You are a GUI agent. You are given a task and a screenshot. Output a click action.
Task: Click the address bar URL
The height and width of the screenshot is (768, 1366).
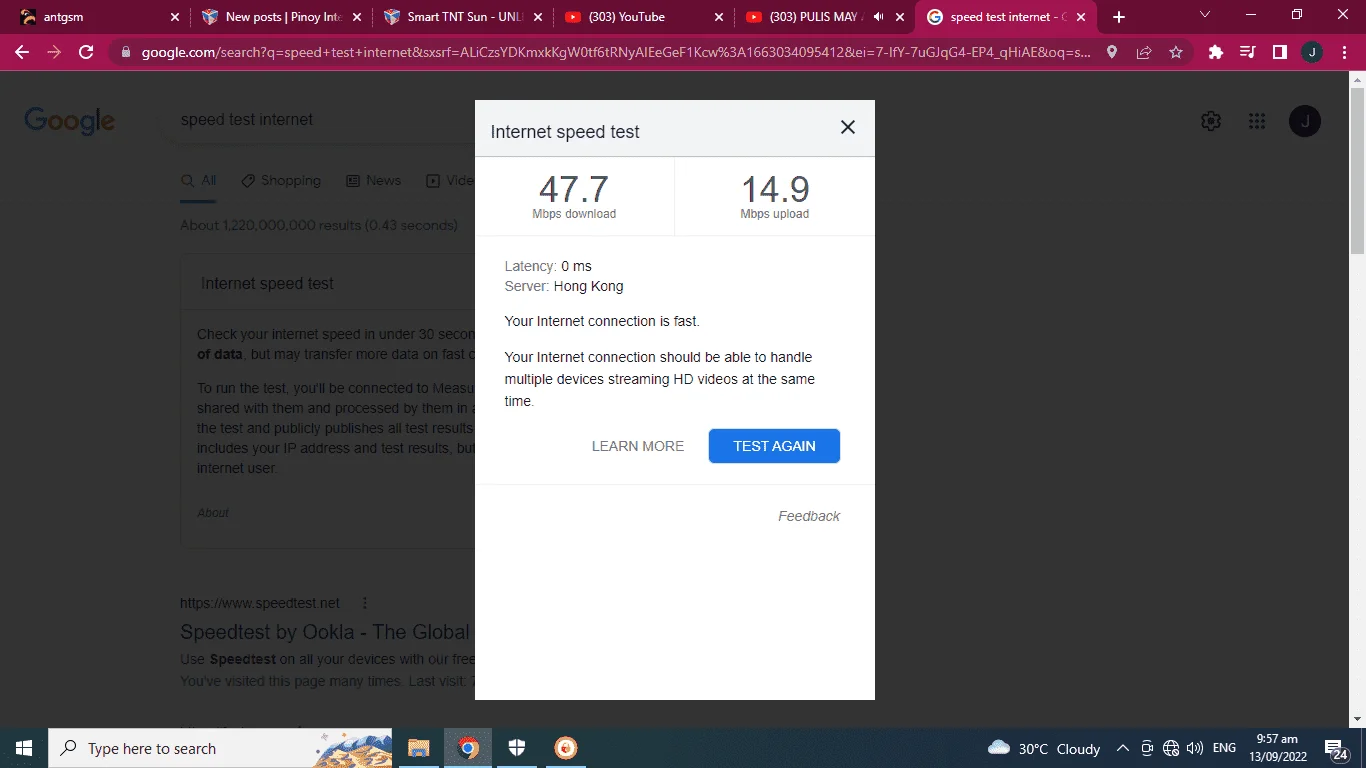pyautogui.click(x=616, y=52)
